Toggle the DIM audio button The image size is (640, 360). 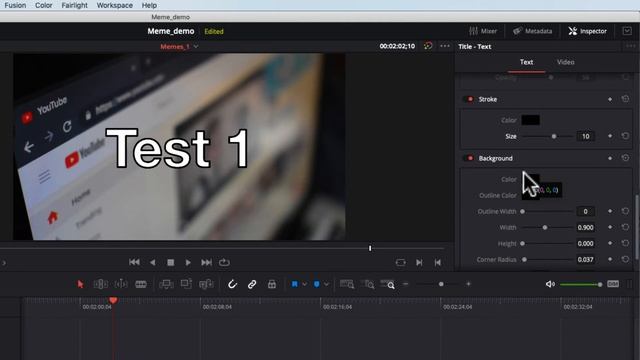(613, 284)
